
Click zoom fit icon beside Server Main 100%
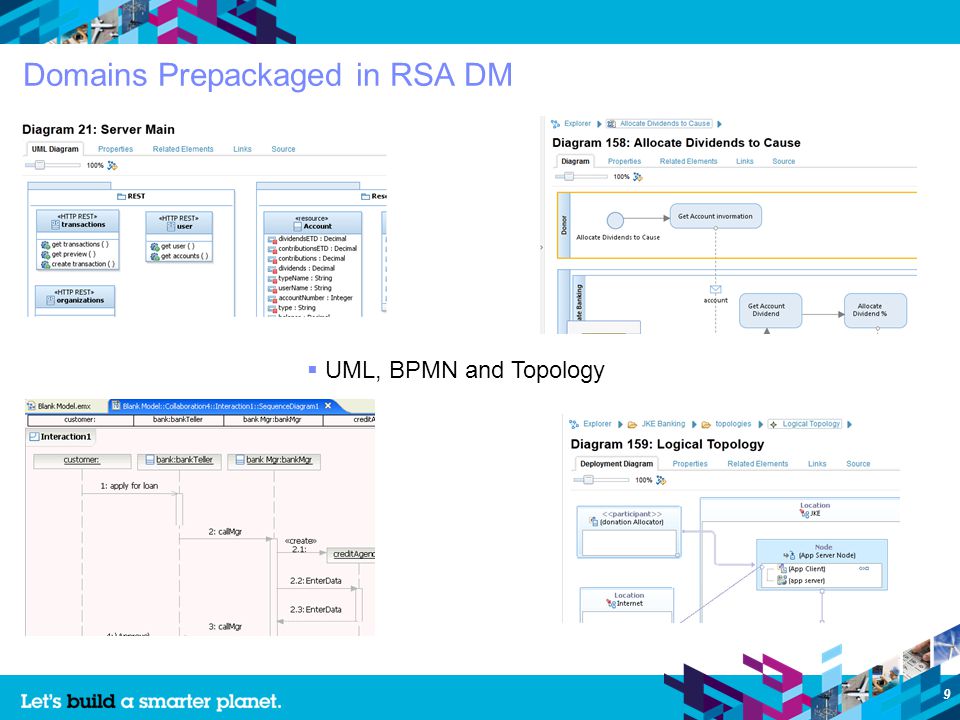112,165
